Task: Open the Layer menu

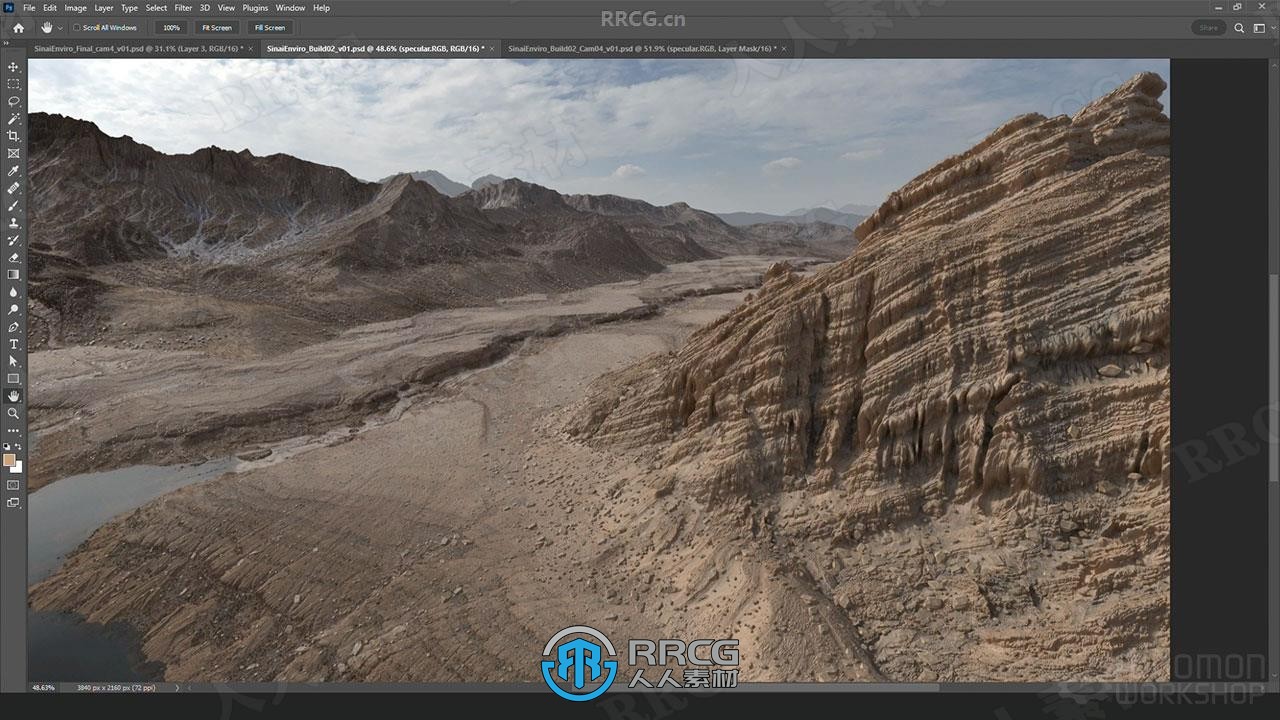Action: click(104, 8)
